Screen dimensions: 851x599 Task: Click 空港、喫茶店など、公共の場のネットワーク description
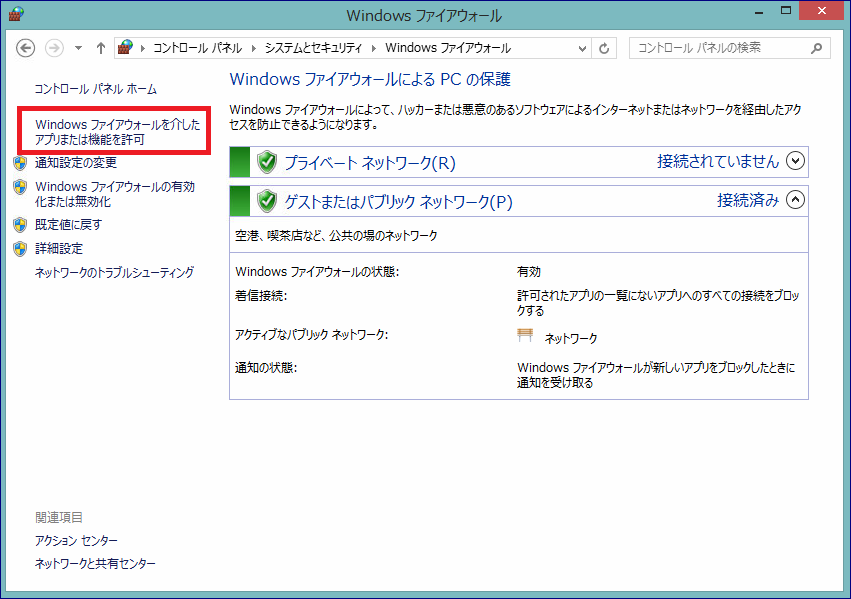[336, 235]
